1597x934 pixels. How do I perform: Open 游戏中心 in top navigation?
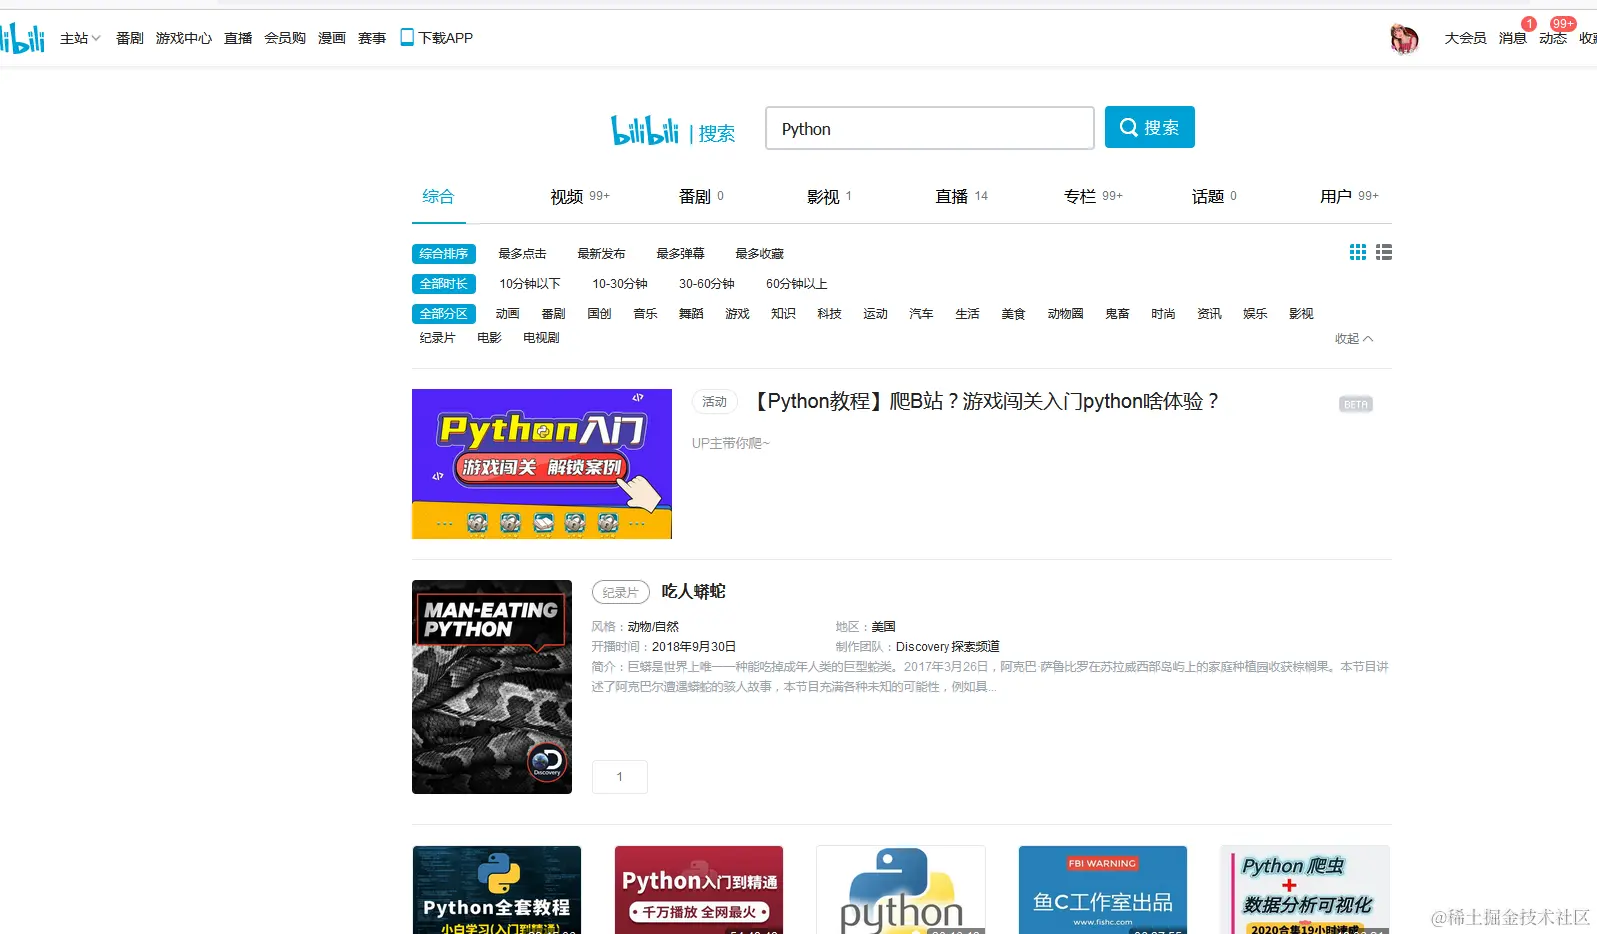183,38
